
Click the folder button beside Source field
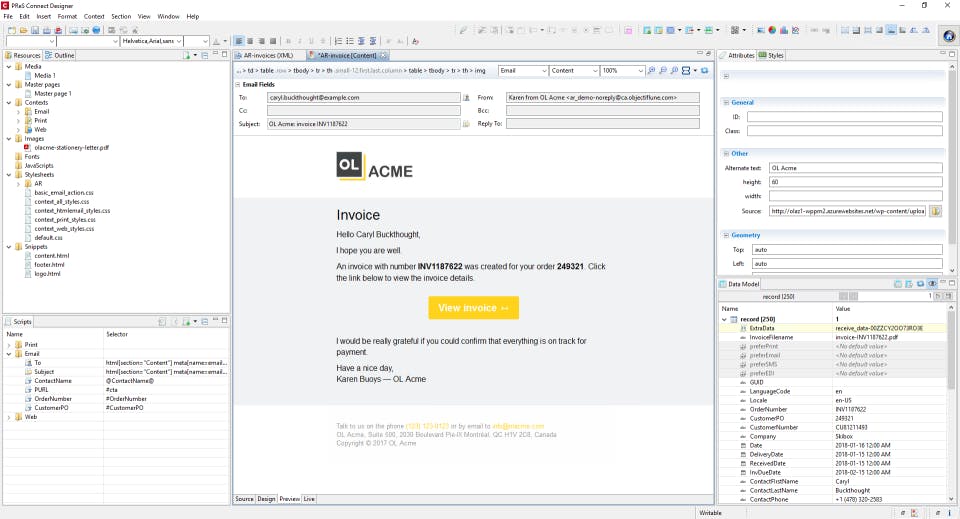click(936, 211)
